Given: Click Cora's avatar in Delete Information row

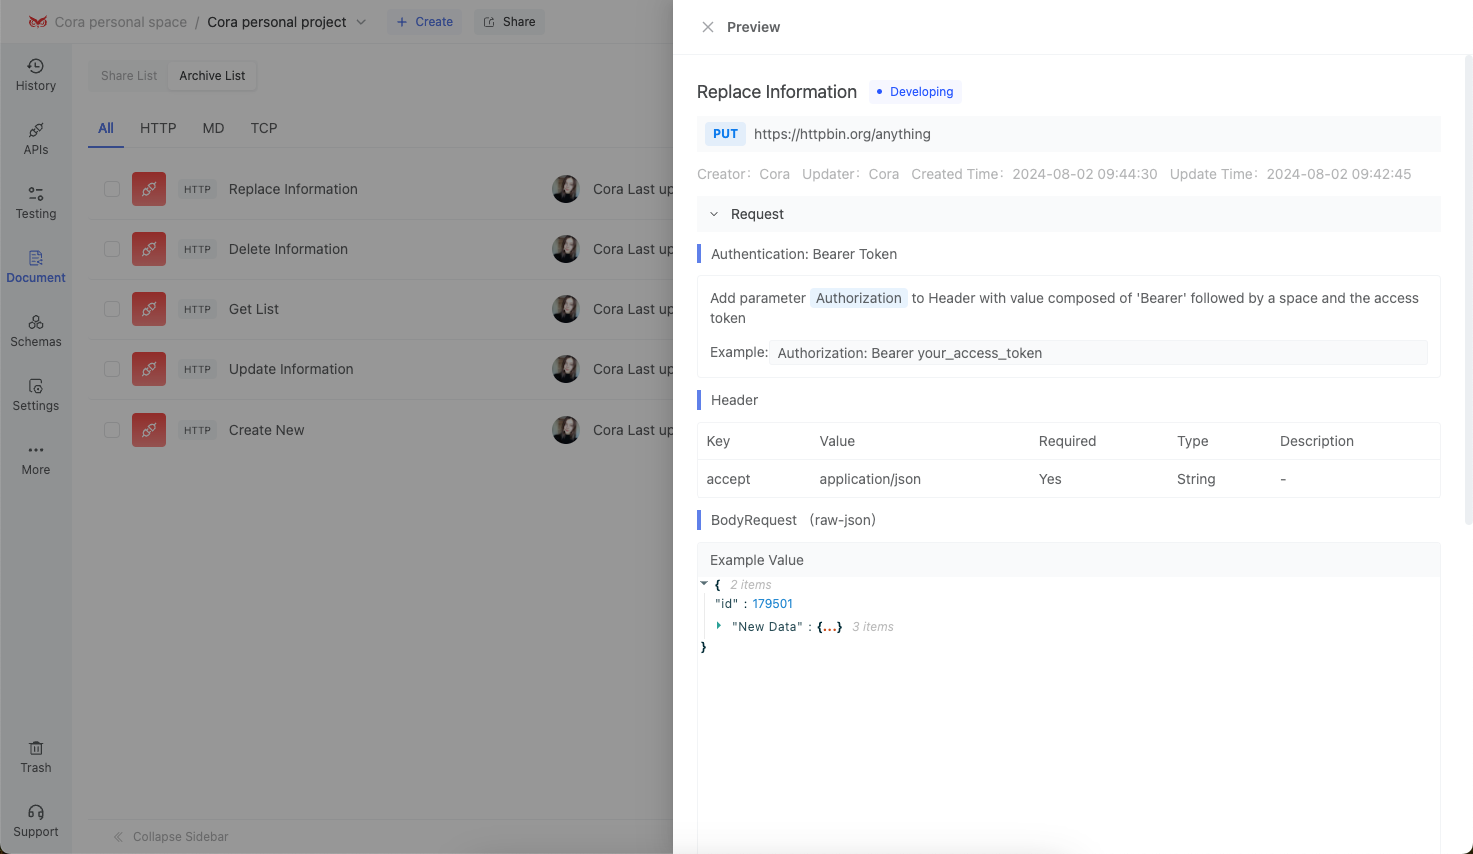Looking at the screenshot, I should click(566, 249).
